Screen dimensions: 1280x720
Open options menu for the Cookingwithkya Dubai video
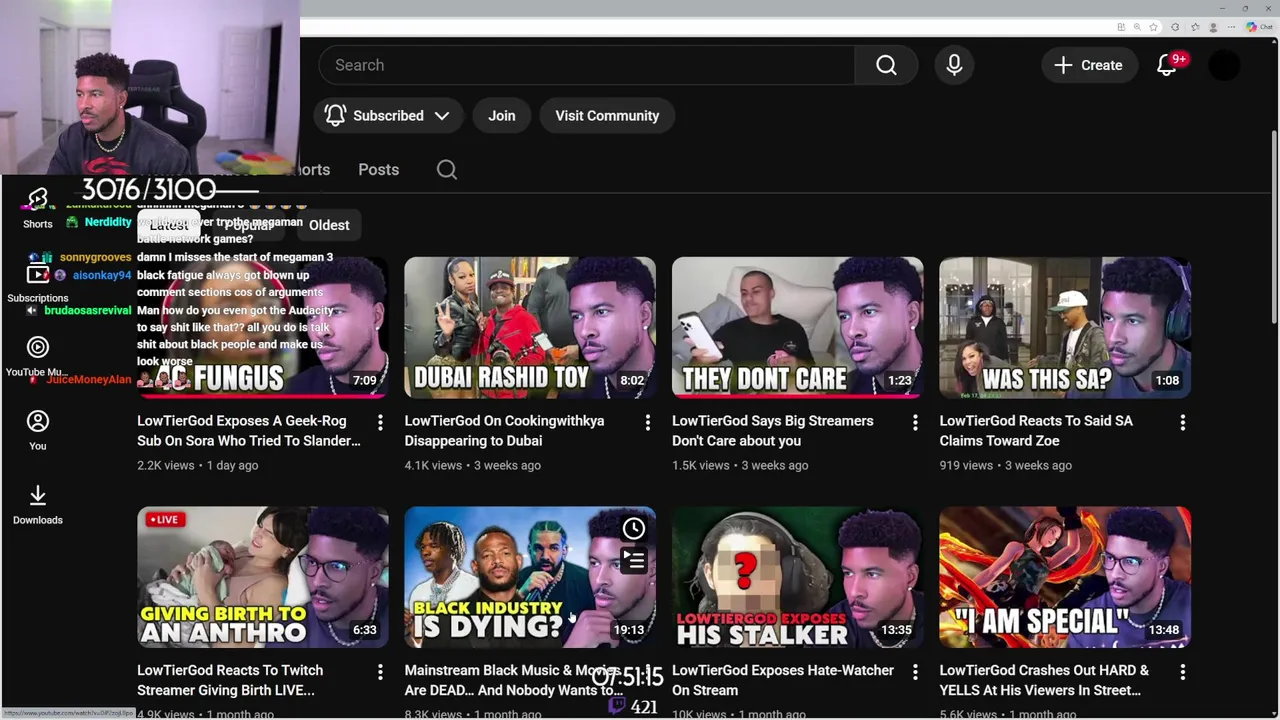tap(647, 423)
